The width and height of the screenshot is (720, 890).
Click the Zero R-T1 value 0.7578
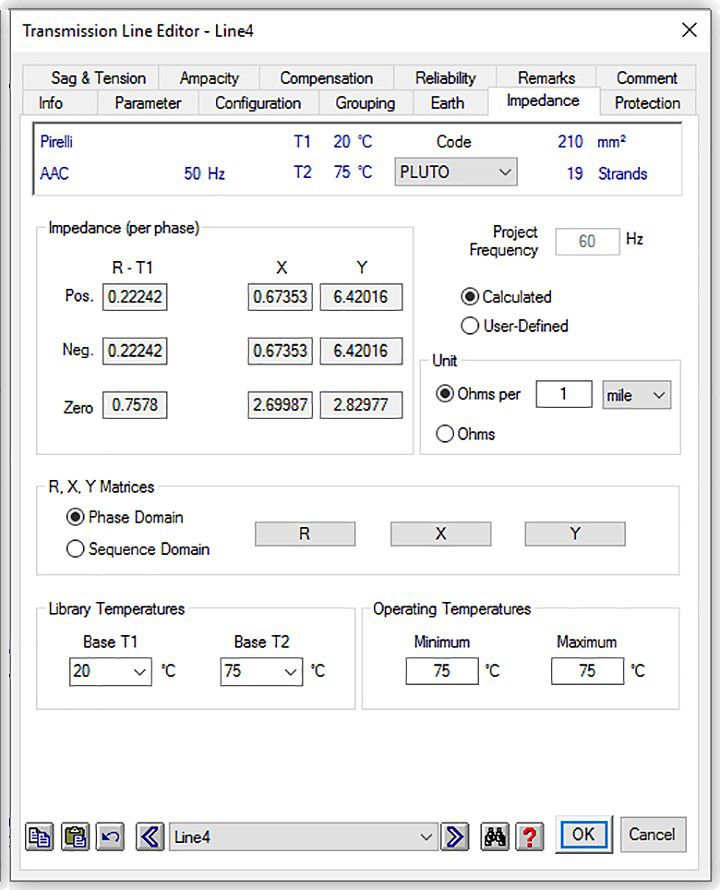click(x=135, y=405)
